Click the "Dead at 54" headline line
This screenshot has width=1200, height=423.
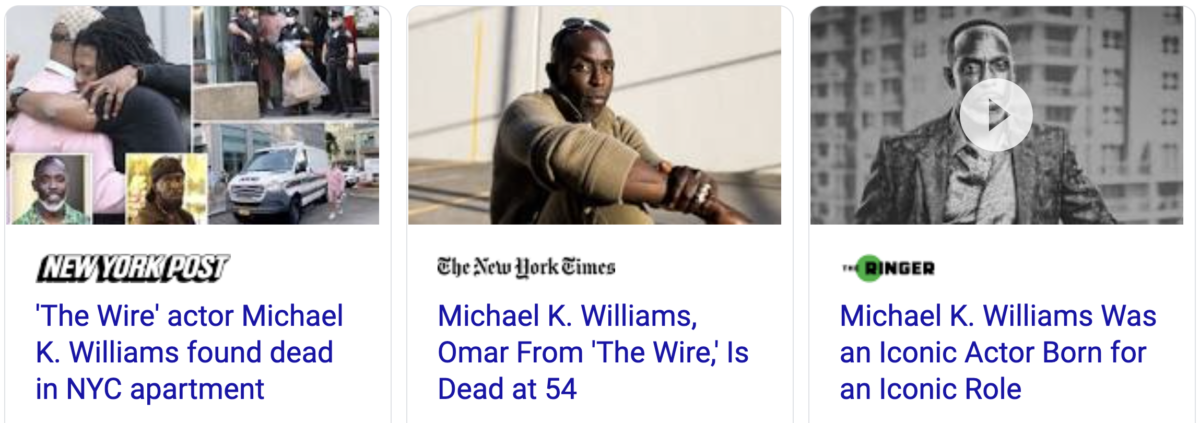tap(507, 388)
